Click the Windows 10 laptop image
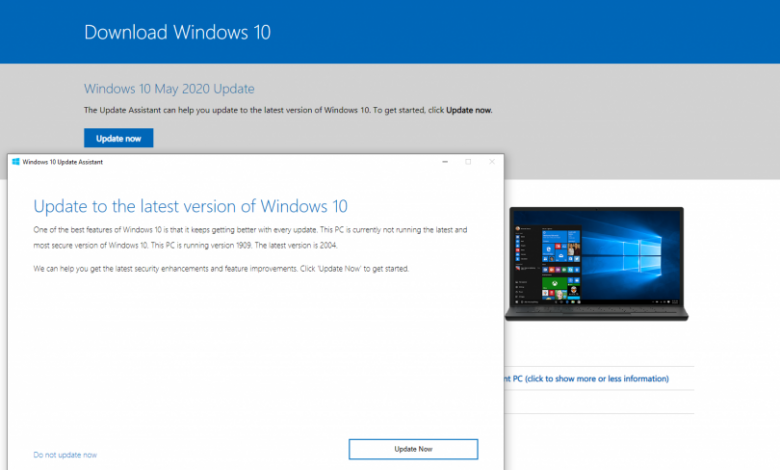This screenshot has width=780, height=470. pos(596,264)
